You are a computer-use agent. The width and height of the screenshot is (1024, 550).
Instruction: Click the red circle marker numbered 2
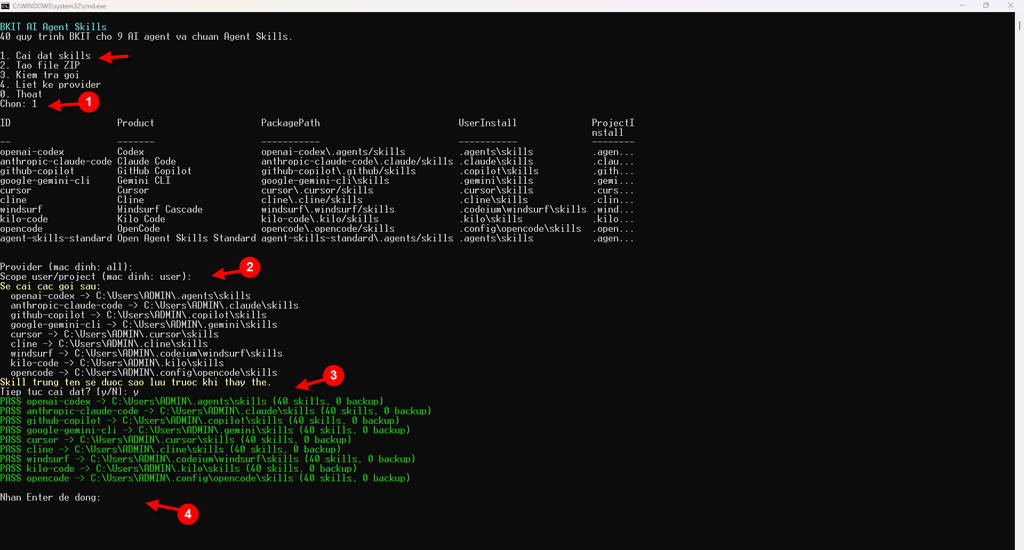[x=249, y=267]
